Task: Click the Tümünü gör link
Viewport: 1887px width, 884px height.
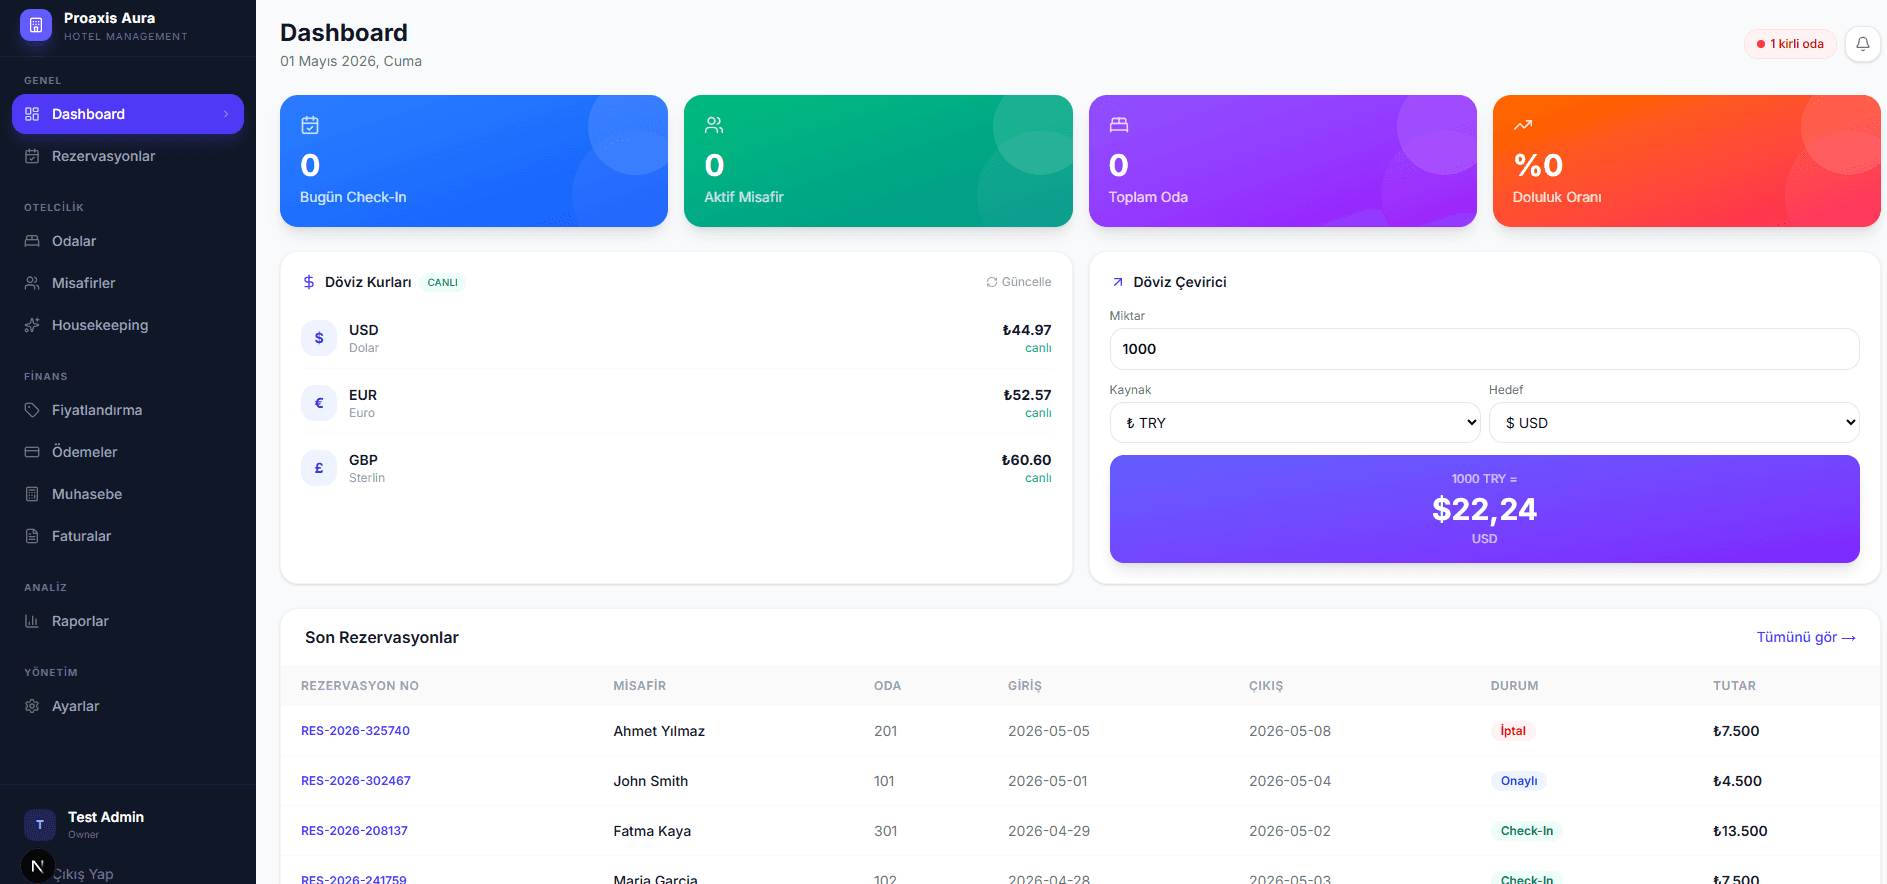Action: pos(1806,637)
